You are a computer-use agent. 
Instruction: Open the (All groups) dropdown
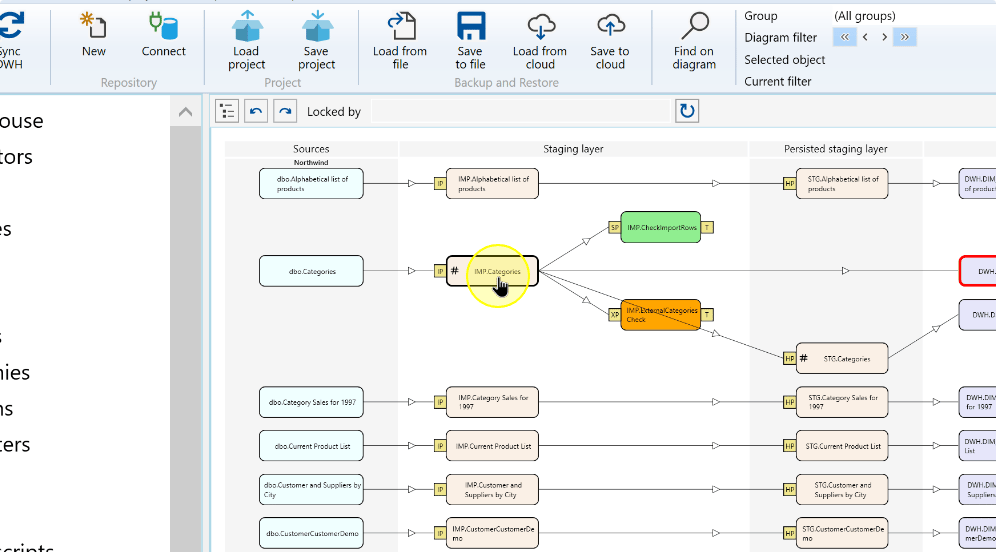[x=913, y=16]
